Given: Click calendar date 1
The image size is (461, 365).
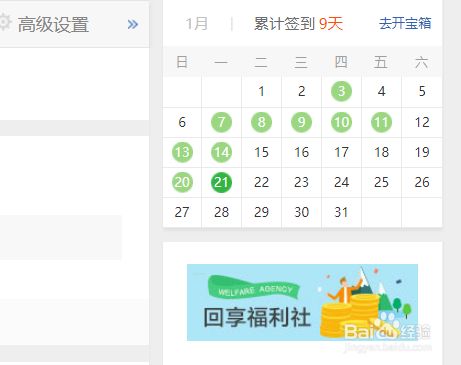Looking at the screenshot, I should (261, 91).
